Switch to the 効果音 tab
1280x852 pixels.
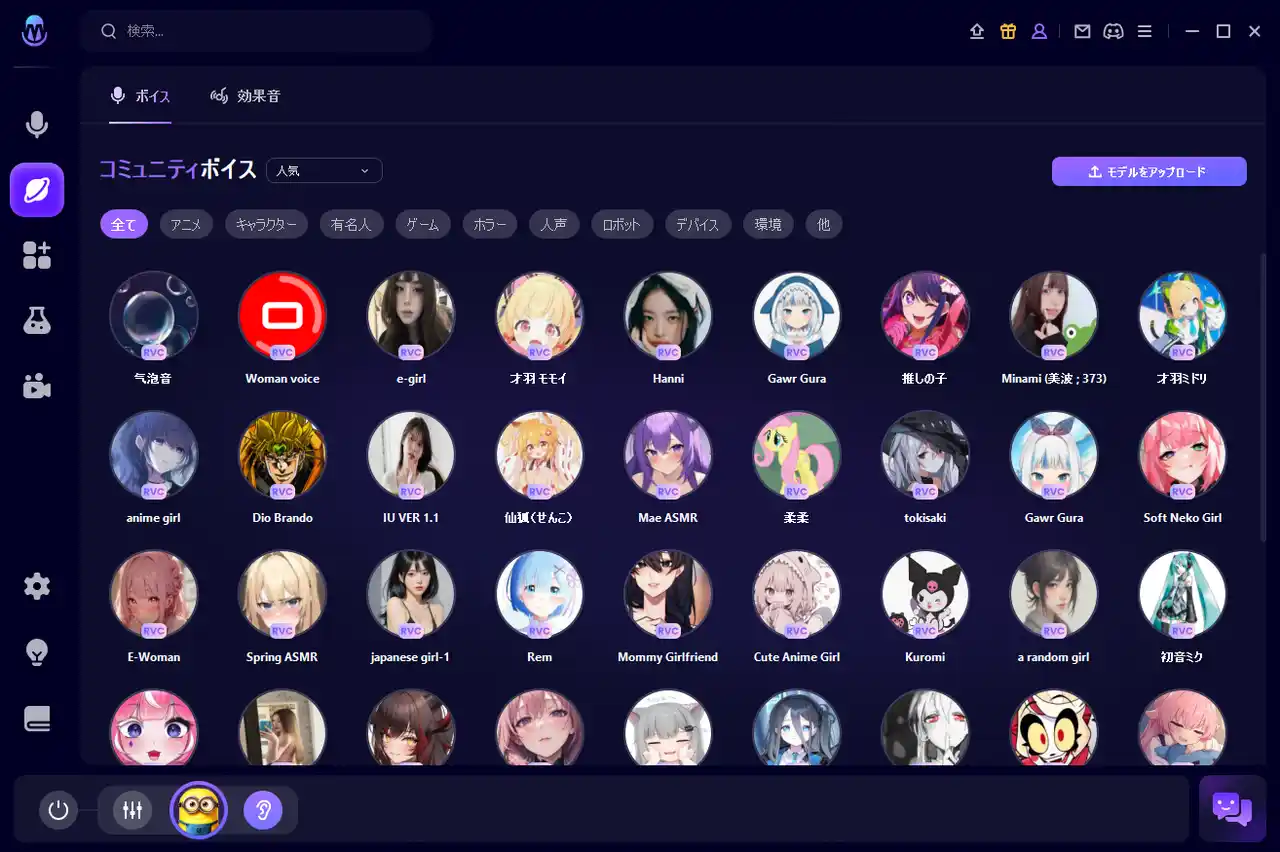click(246, 96)
